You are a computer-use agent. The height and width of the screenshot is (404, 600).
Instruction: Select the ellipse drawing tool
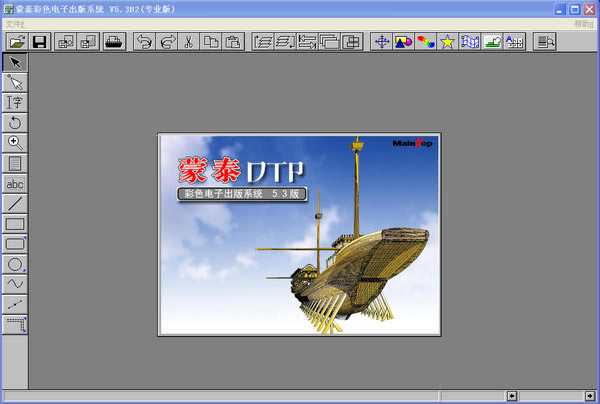pyautogui.click(x=15, y=264)
